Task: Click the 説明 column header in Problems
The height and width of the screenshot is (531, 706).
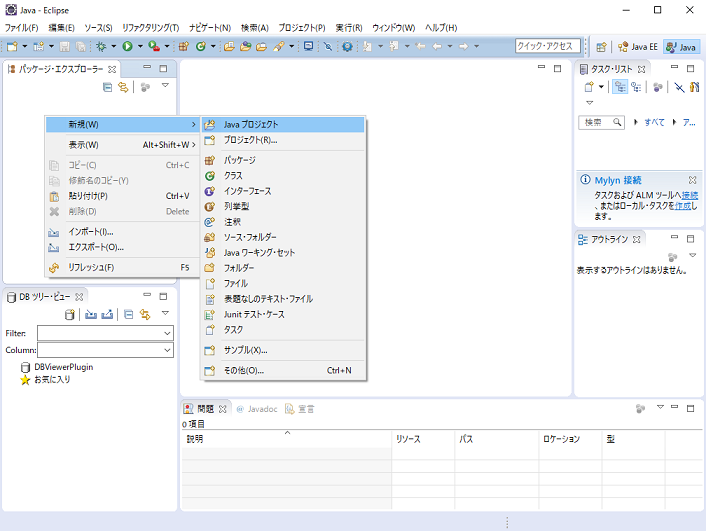Action: point(286,439)
